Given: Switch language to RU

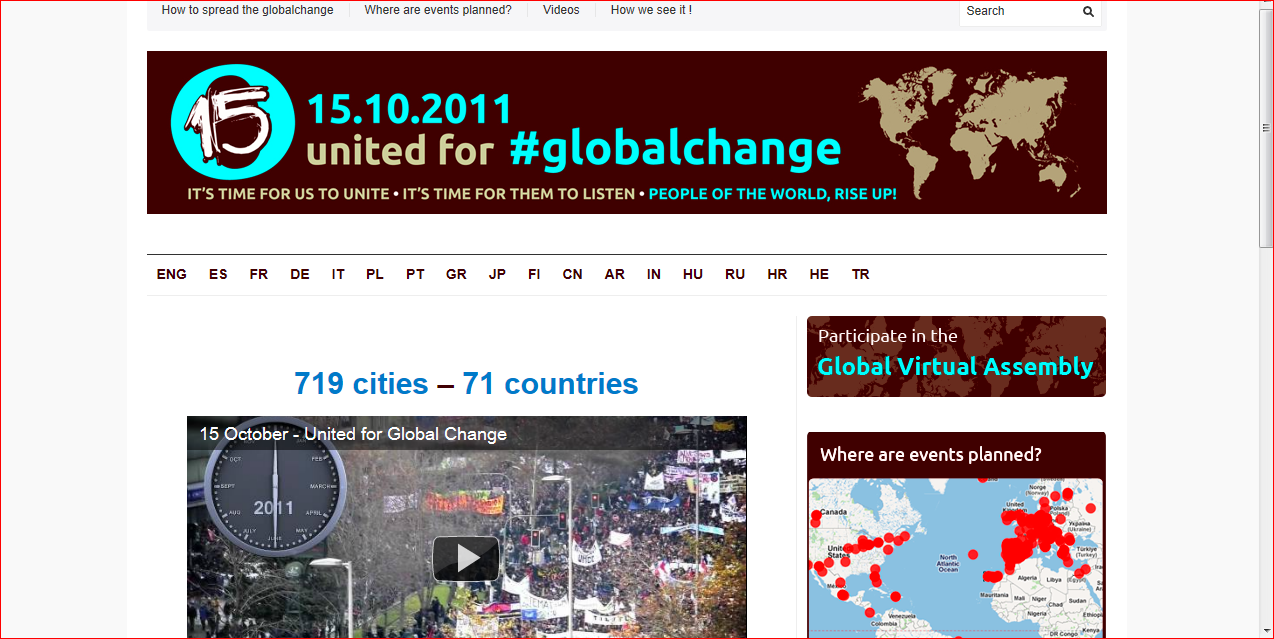Looking at the screenshot, I should pyautogui.click(x=735, y=274).
